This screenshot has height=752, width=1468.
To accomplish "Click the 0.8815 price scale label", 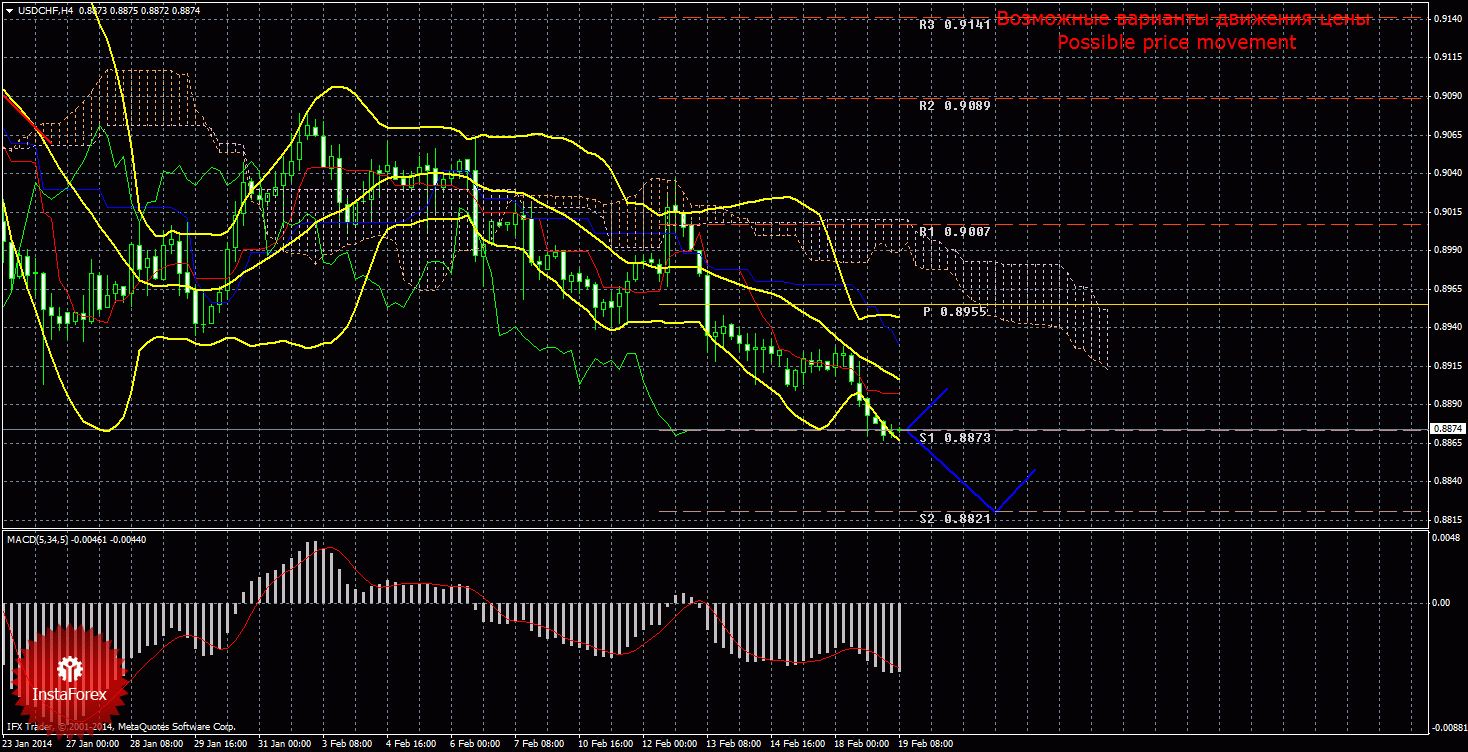I will tap(1447, 520).
